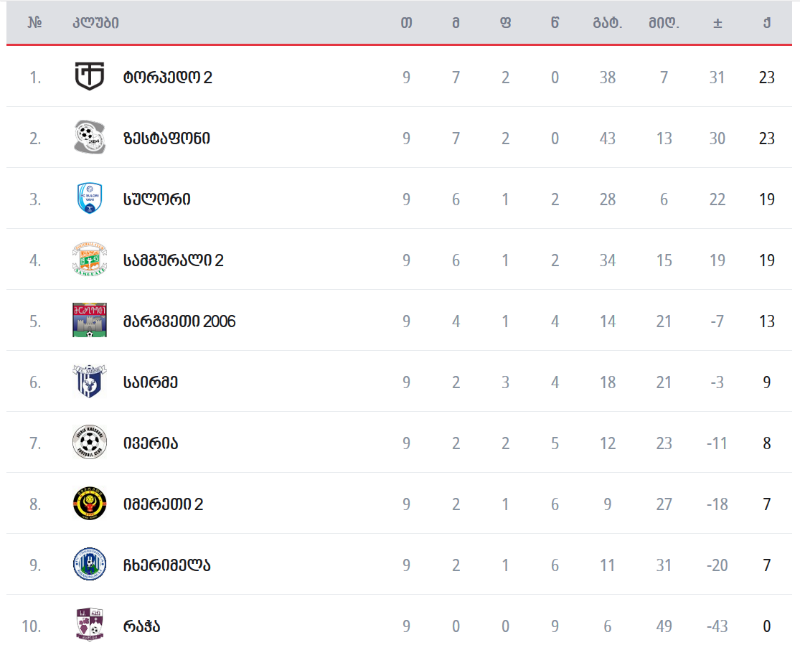Viewport: 800px width, 650px height.
Task: Click the № rank column header
Action: coord(35,23)
